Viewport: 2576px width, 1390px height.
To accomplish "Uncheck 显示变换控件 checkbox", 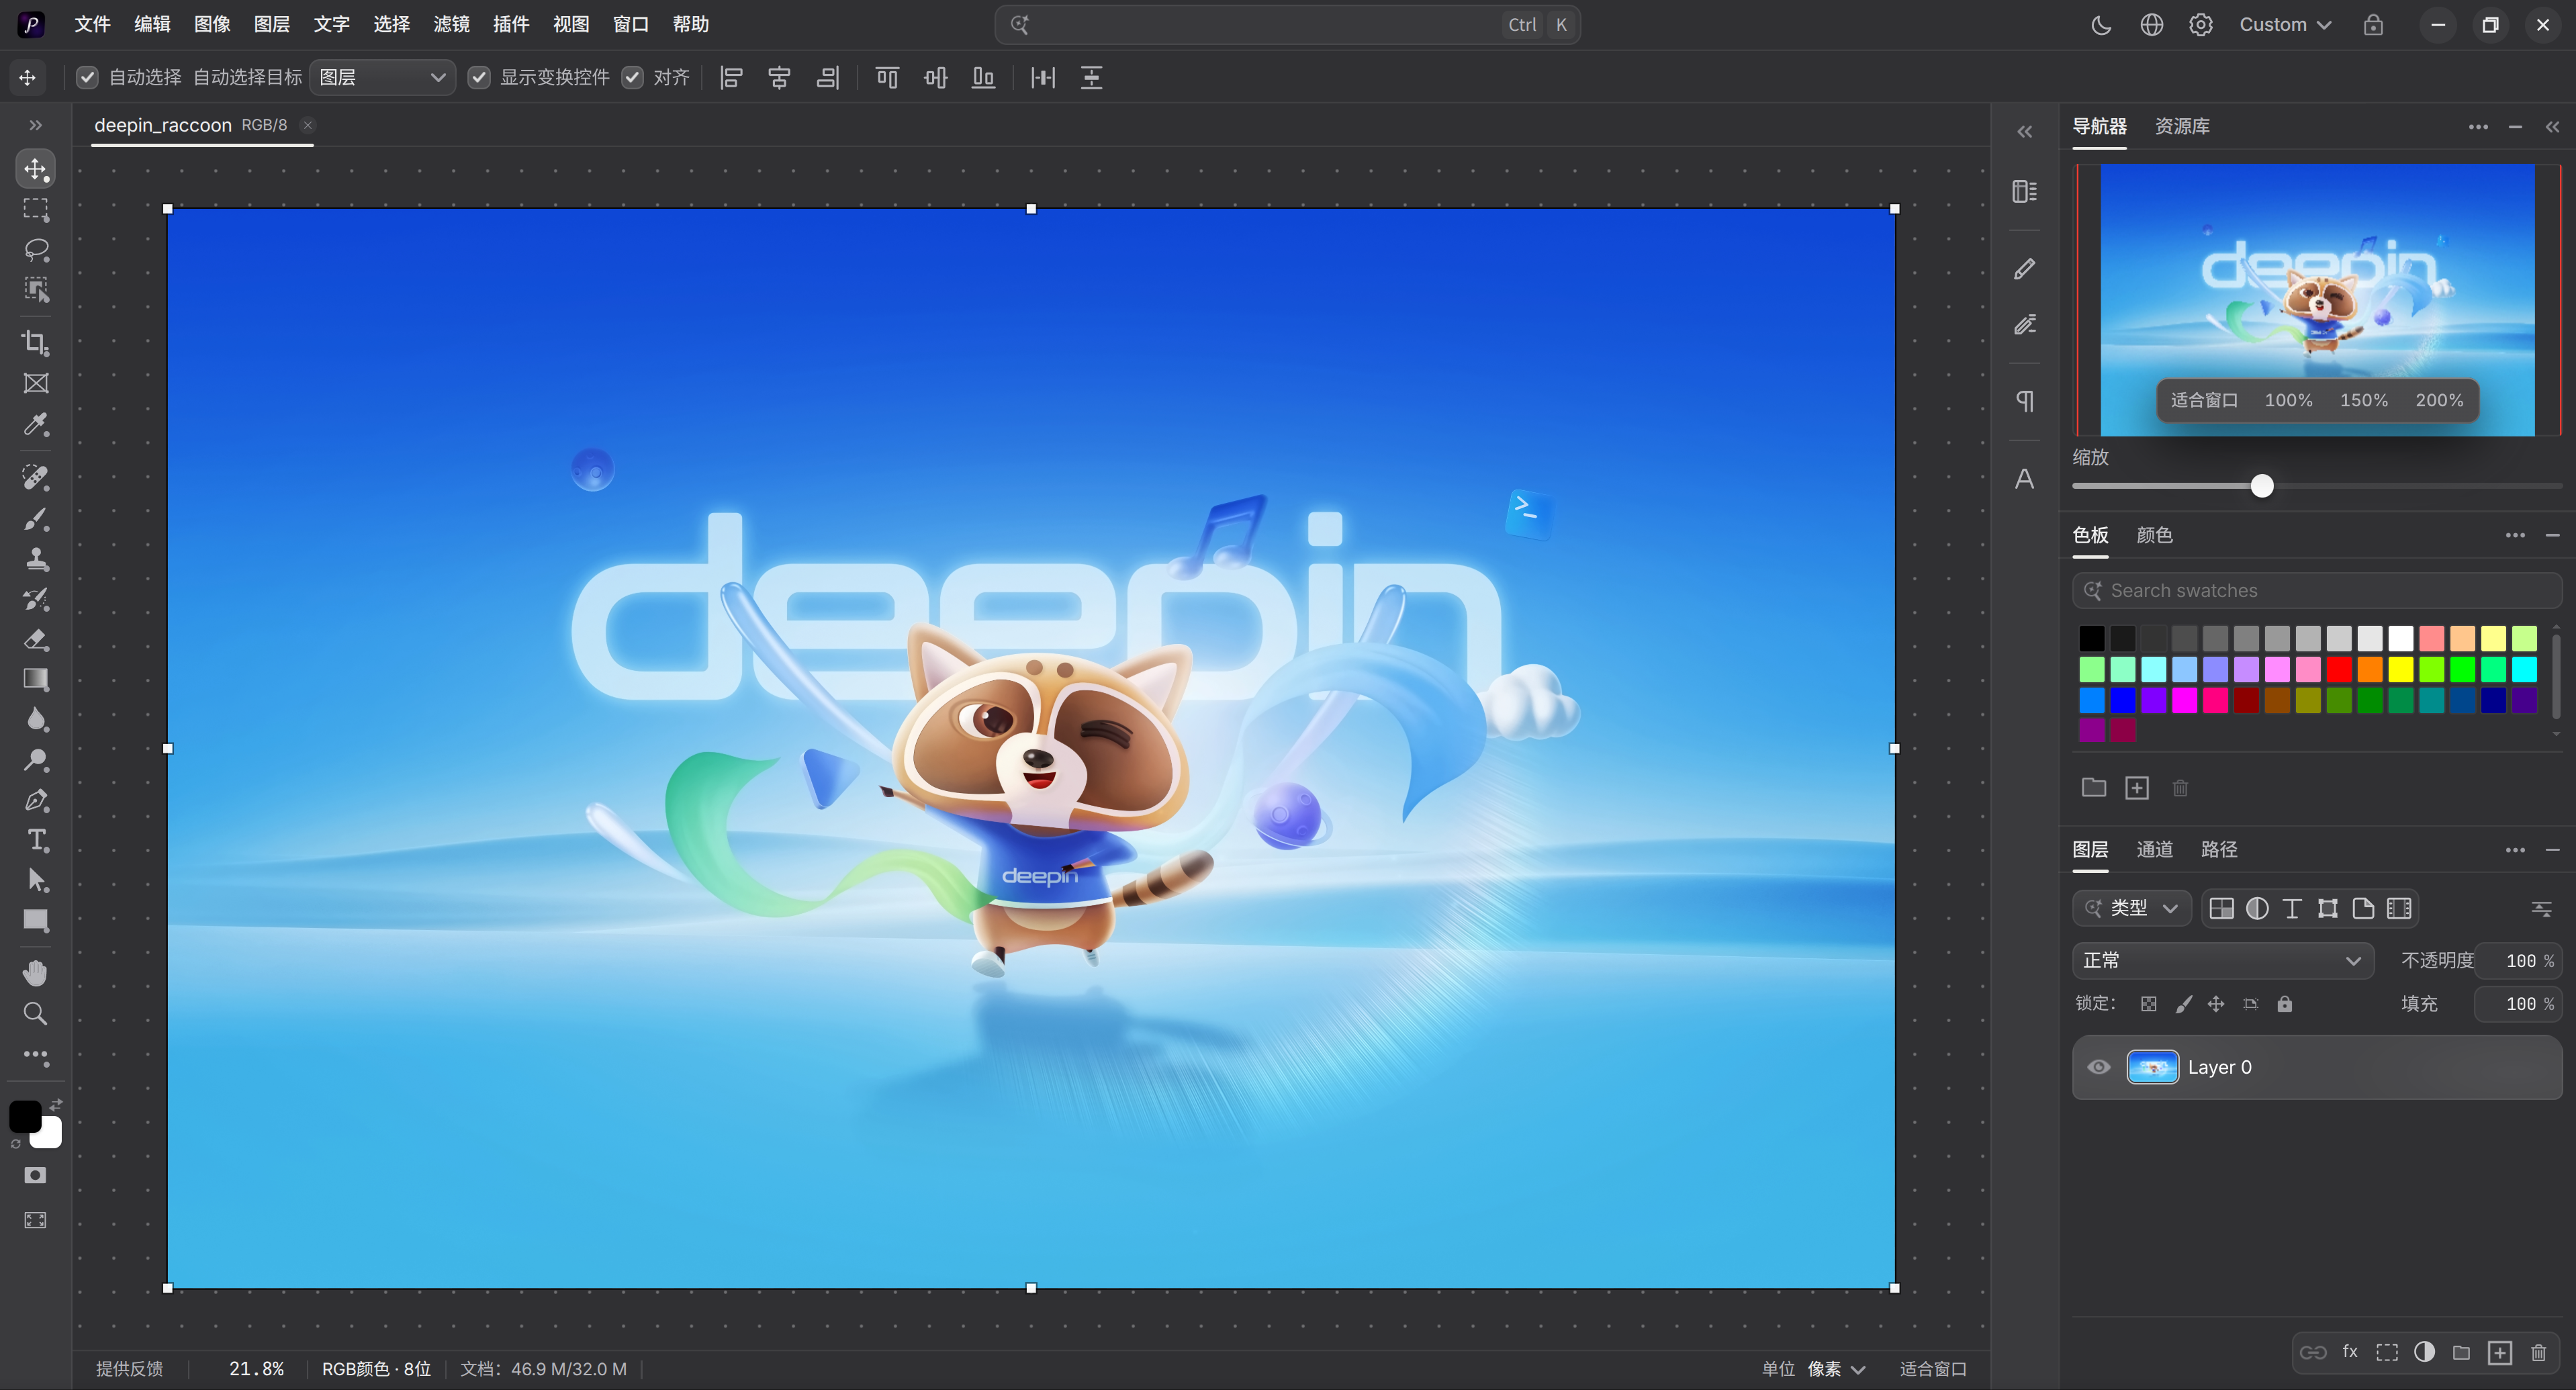I will 479,77.
